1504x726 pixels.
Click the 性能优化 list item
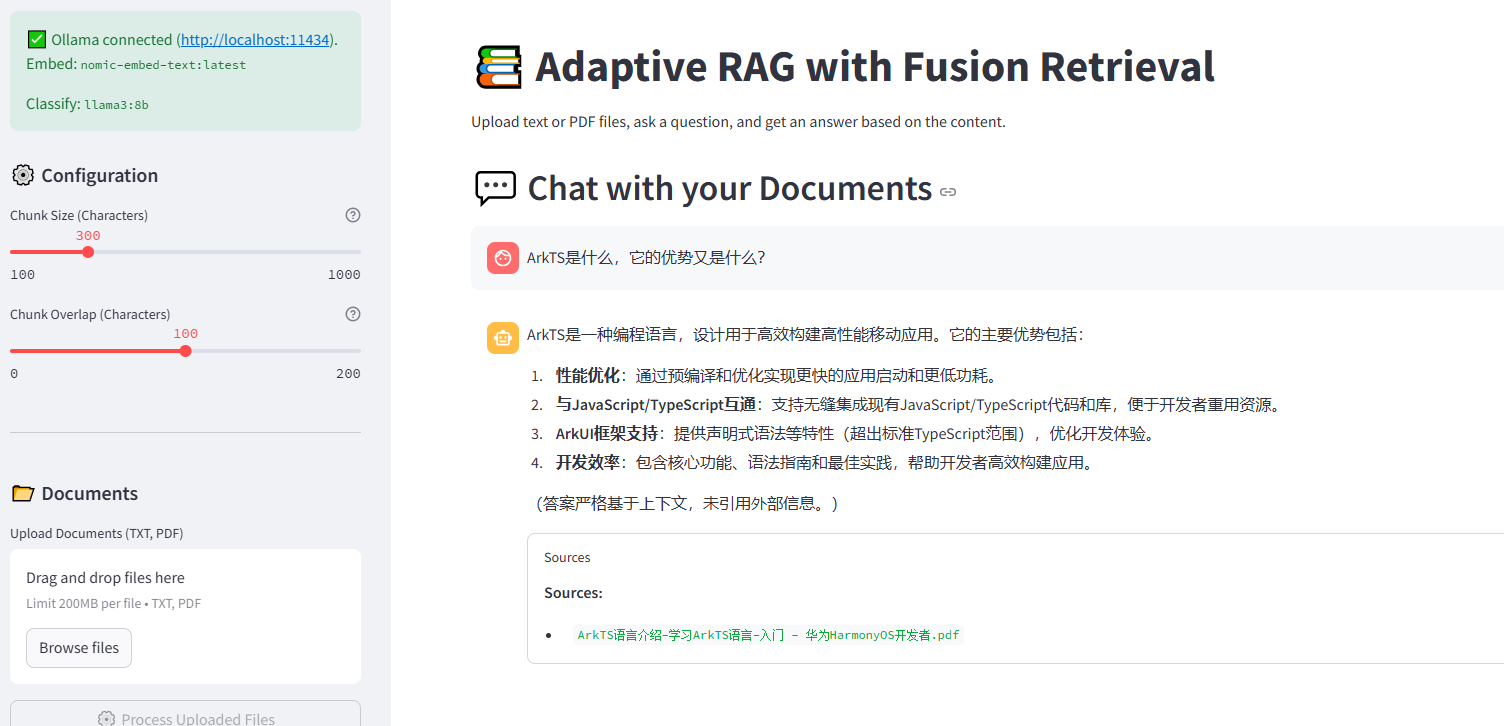tap(777, 376)
